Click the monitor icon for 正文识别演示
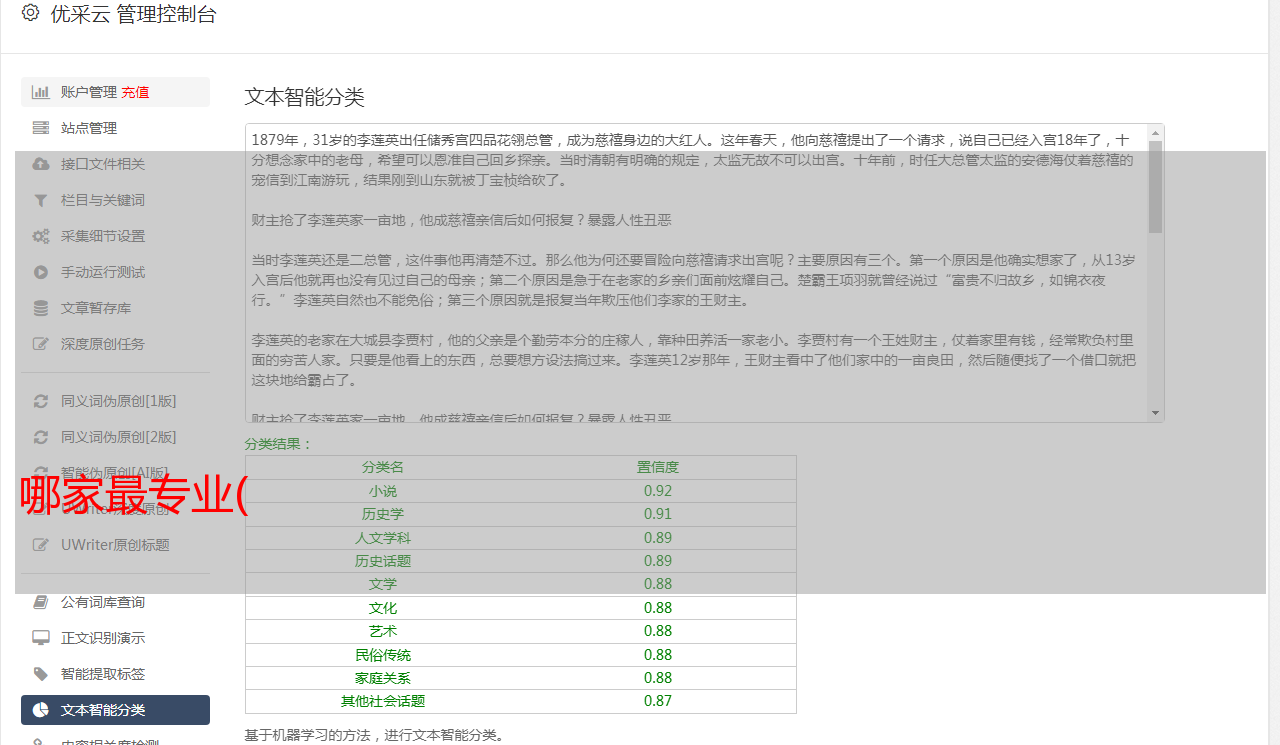Viewport: 1280px width, 745px height. click(41, 638)
